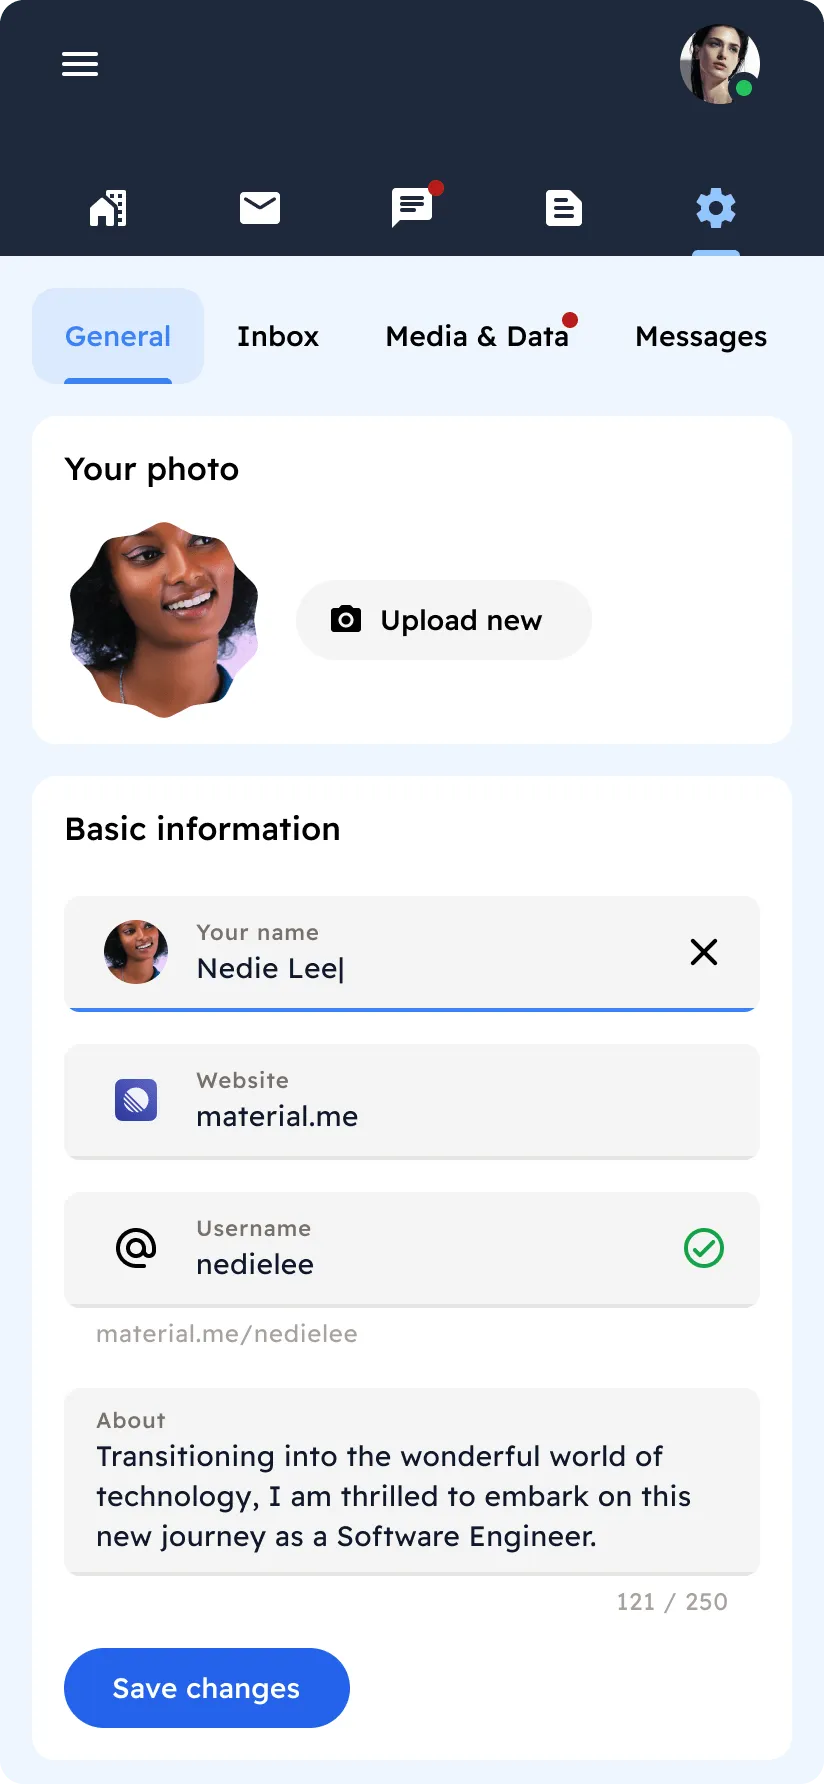Go to the home dashboard icon
This screenshot has width=824, height=1784.
pyautogui.click(x=108, y=208)
